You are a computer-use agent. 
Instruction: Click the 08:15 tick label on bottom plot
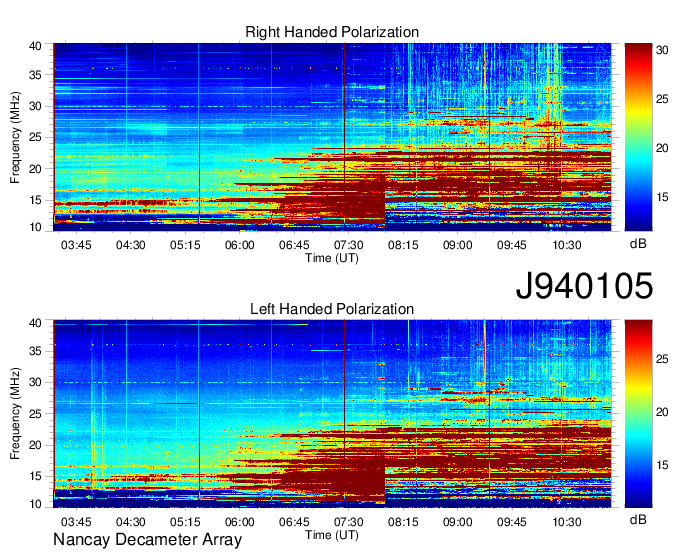pyautogui.click(x=403, y=522)
